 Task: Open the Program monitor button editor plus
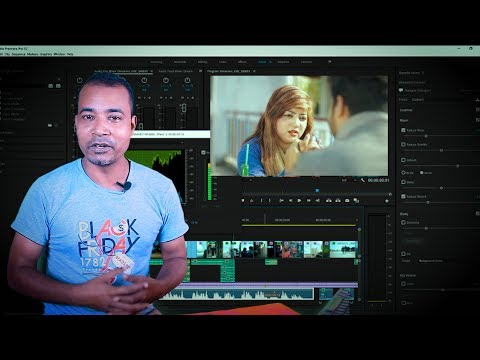click(387, 201)
